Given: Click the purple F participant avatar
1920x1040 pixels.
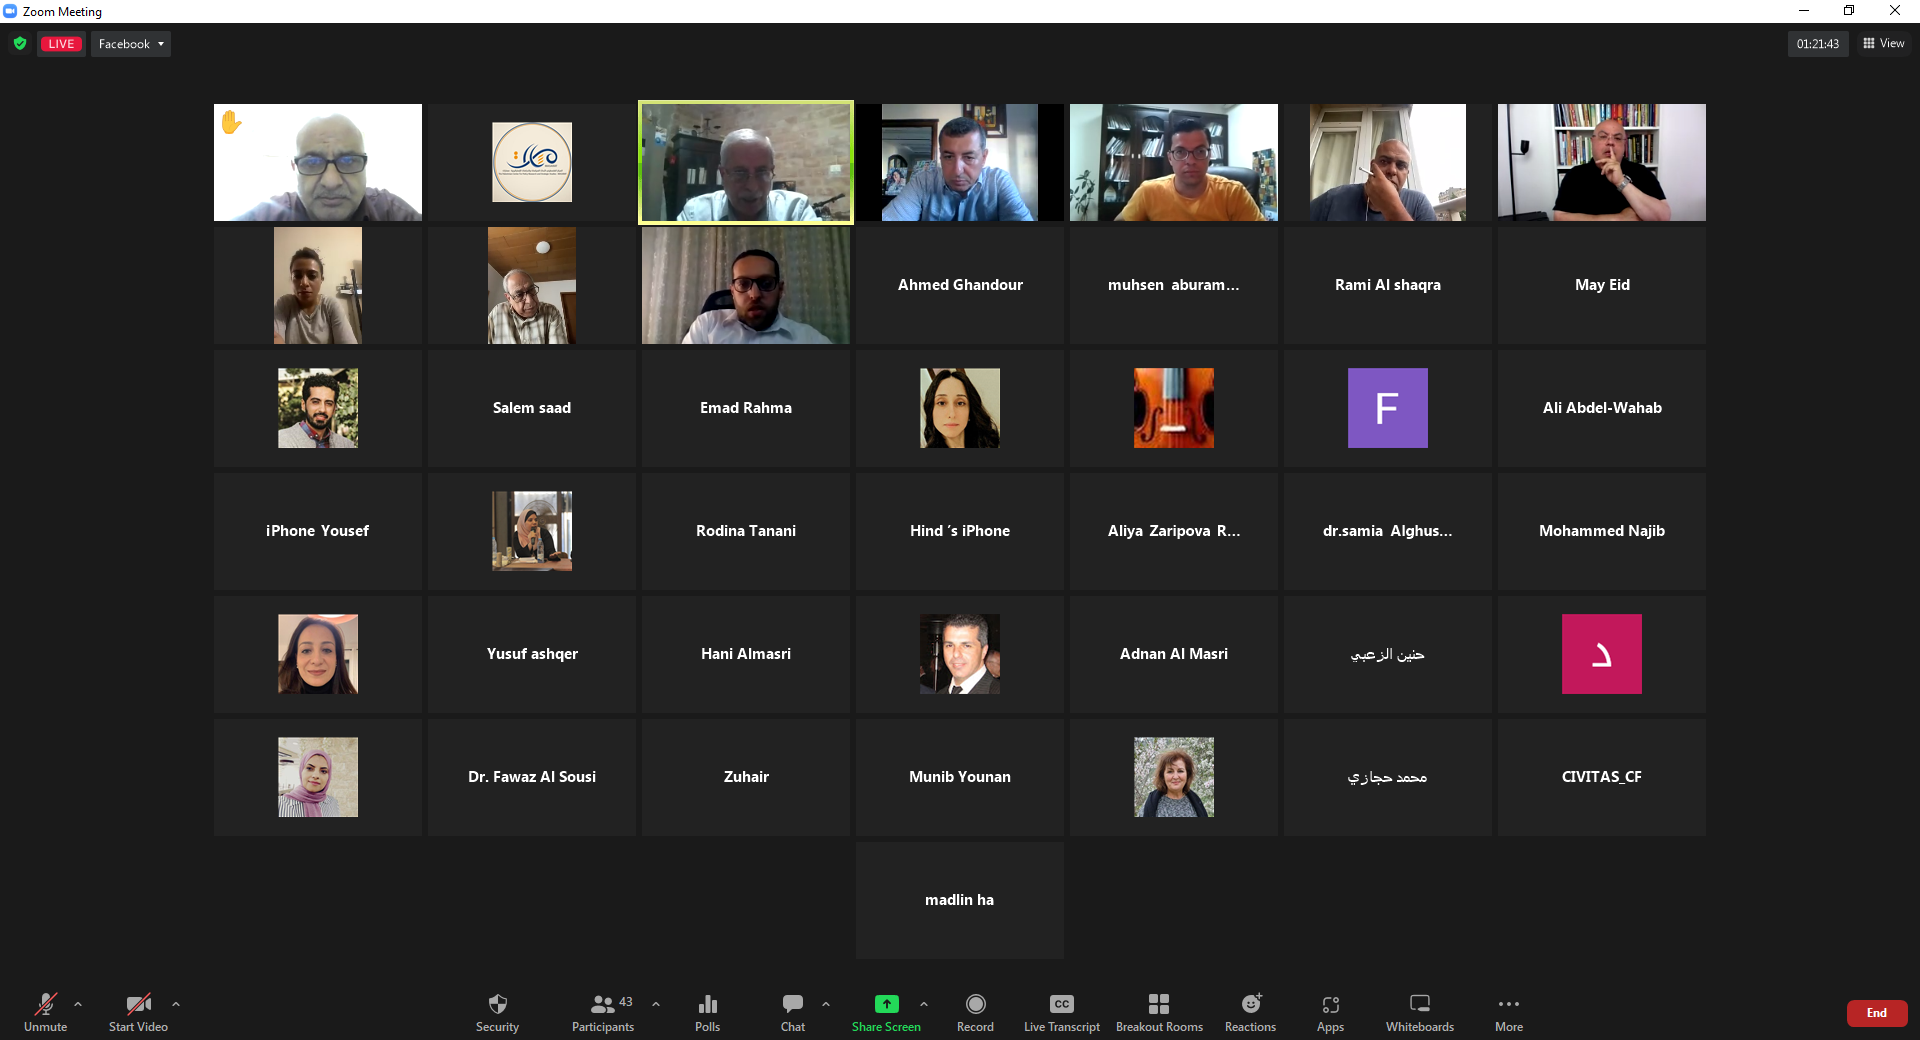Looking at the screenshot, I should click(1387, 408).
